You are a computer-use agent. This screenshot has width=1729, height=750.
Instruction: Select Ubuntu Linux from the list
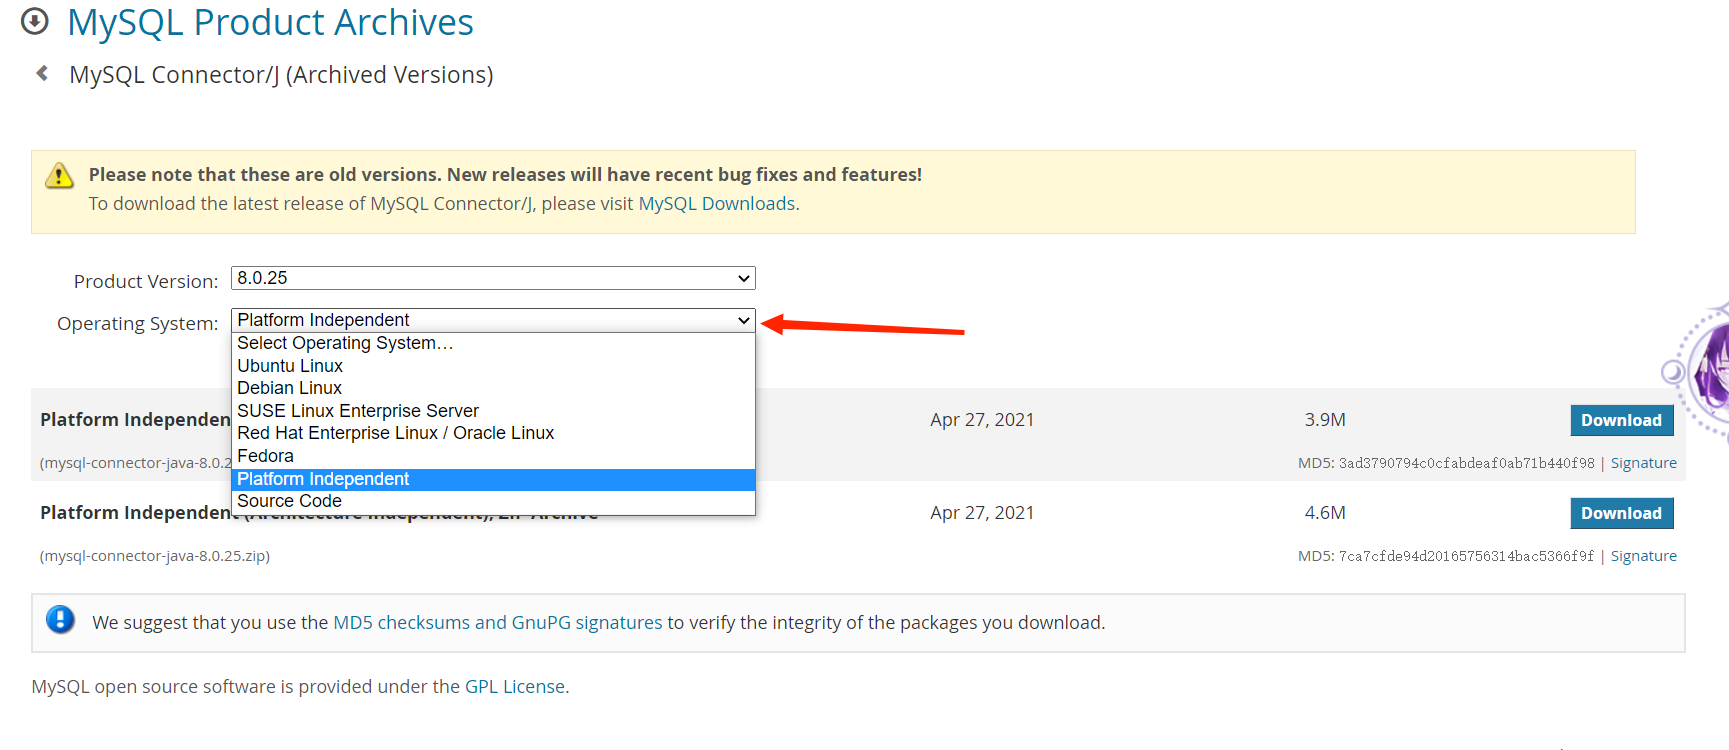coord(493,366)
